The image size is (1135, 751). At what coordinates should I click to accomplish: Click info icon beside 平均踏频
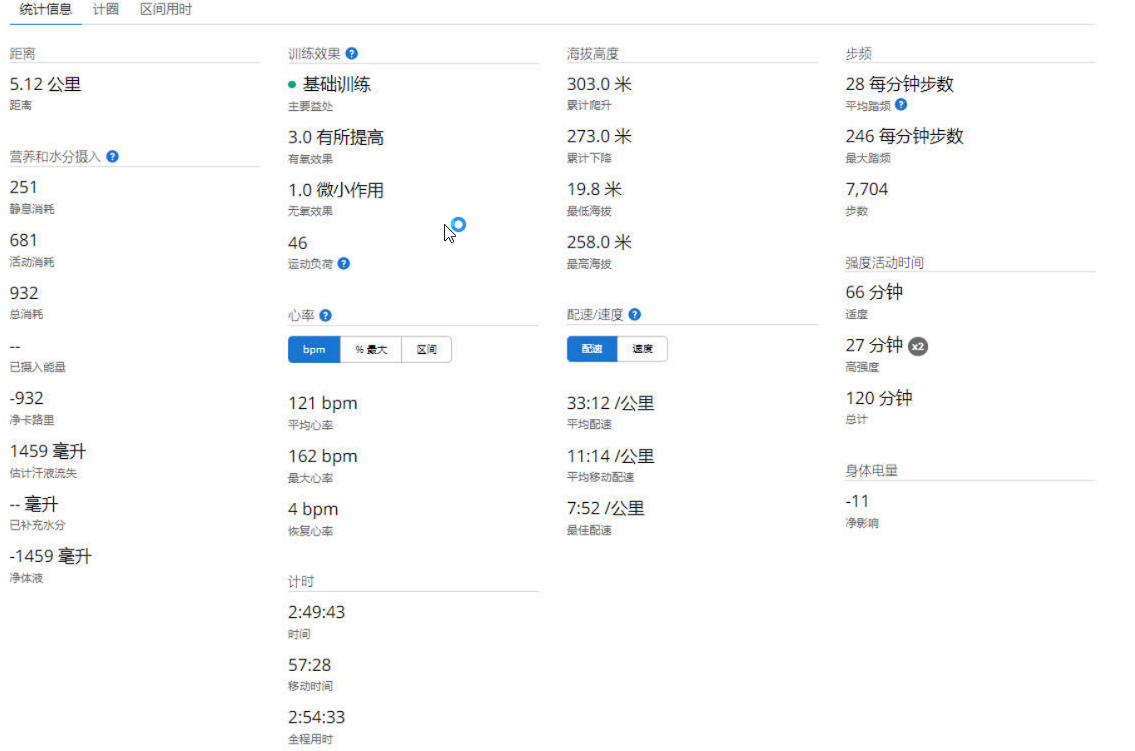[x=901, y=105]
